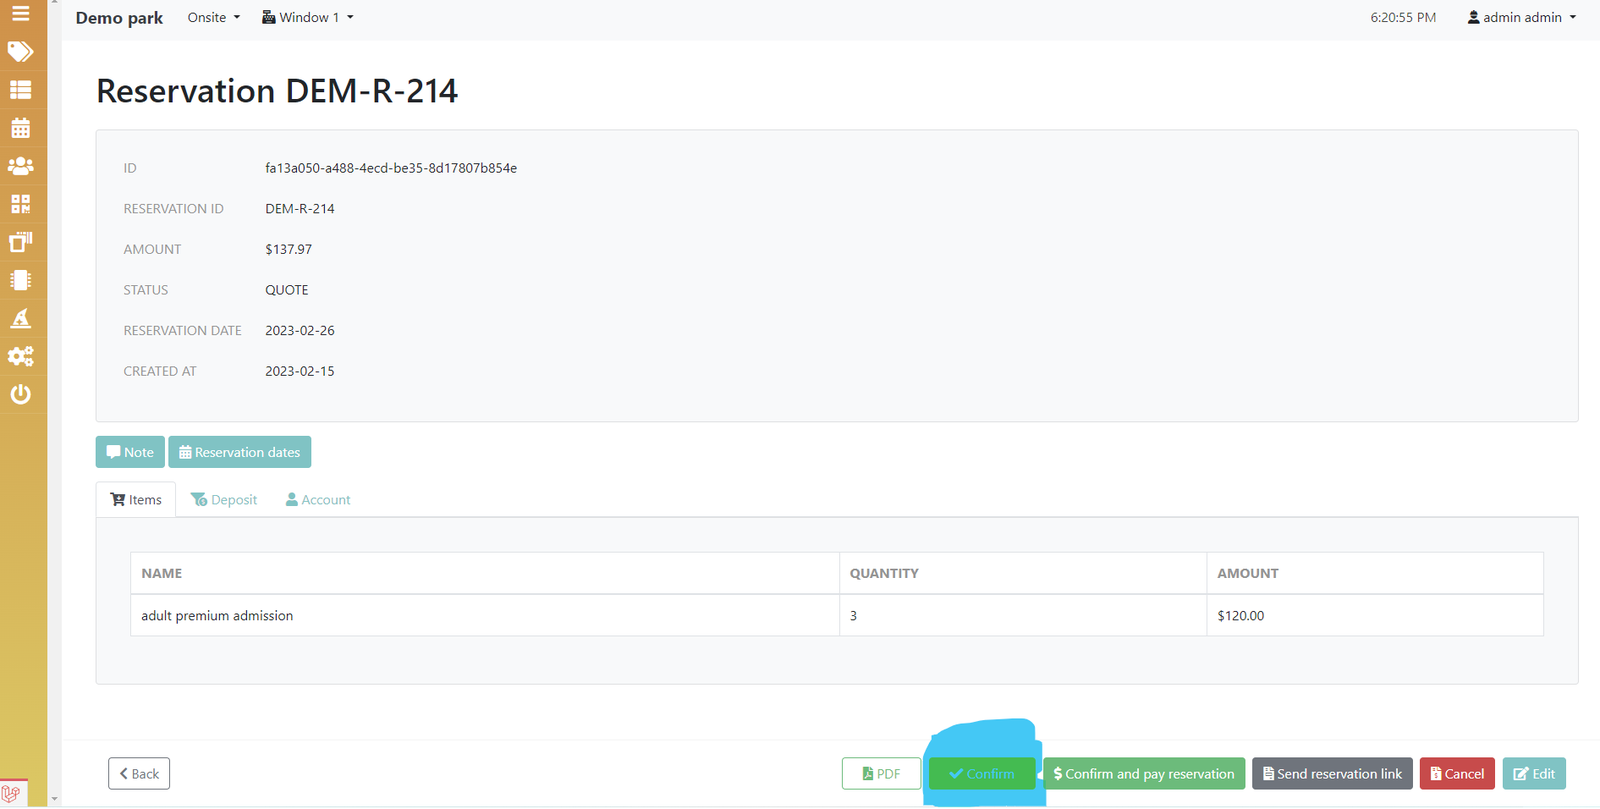Open the admin admin user menu
The height and width of the screenshot is (809, 1600).
point(1521,18)
